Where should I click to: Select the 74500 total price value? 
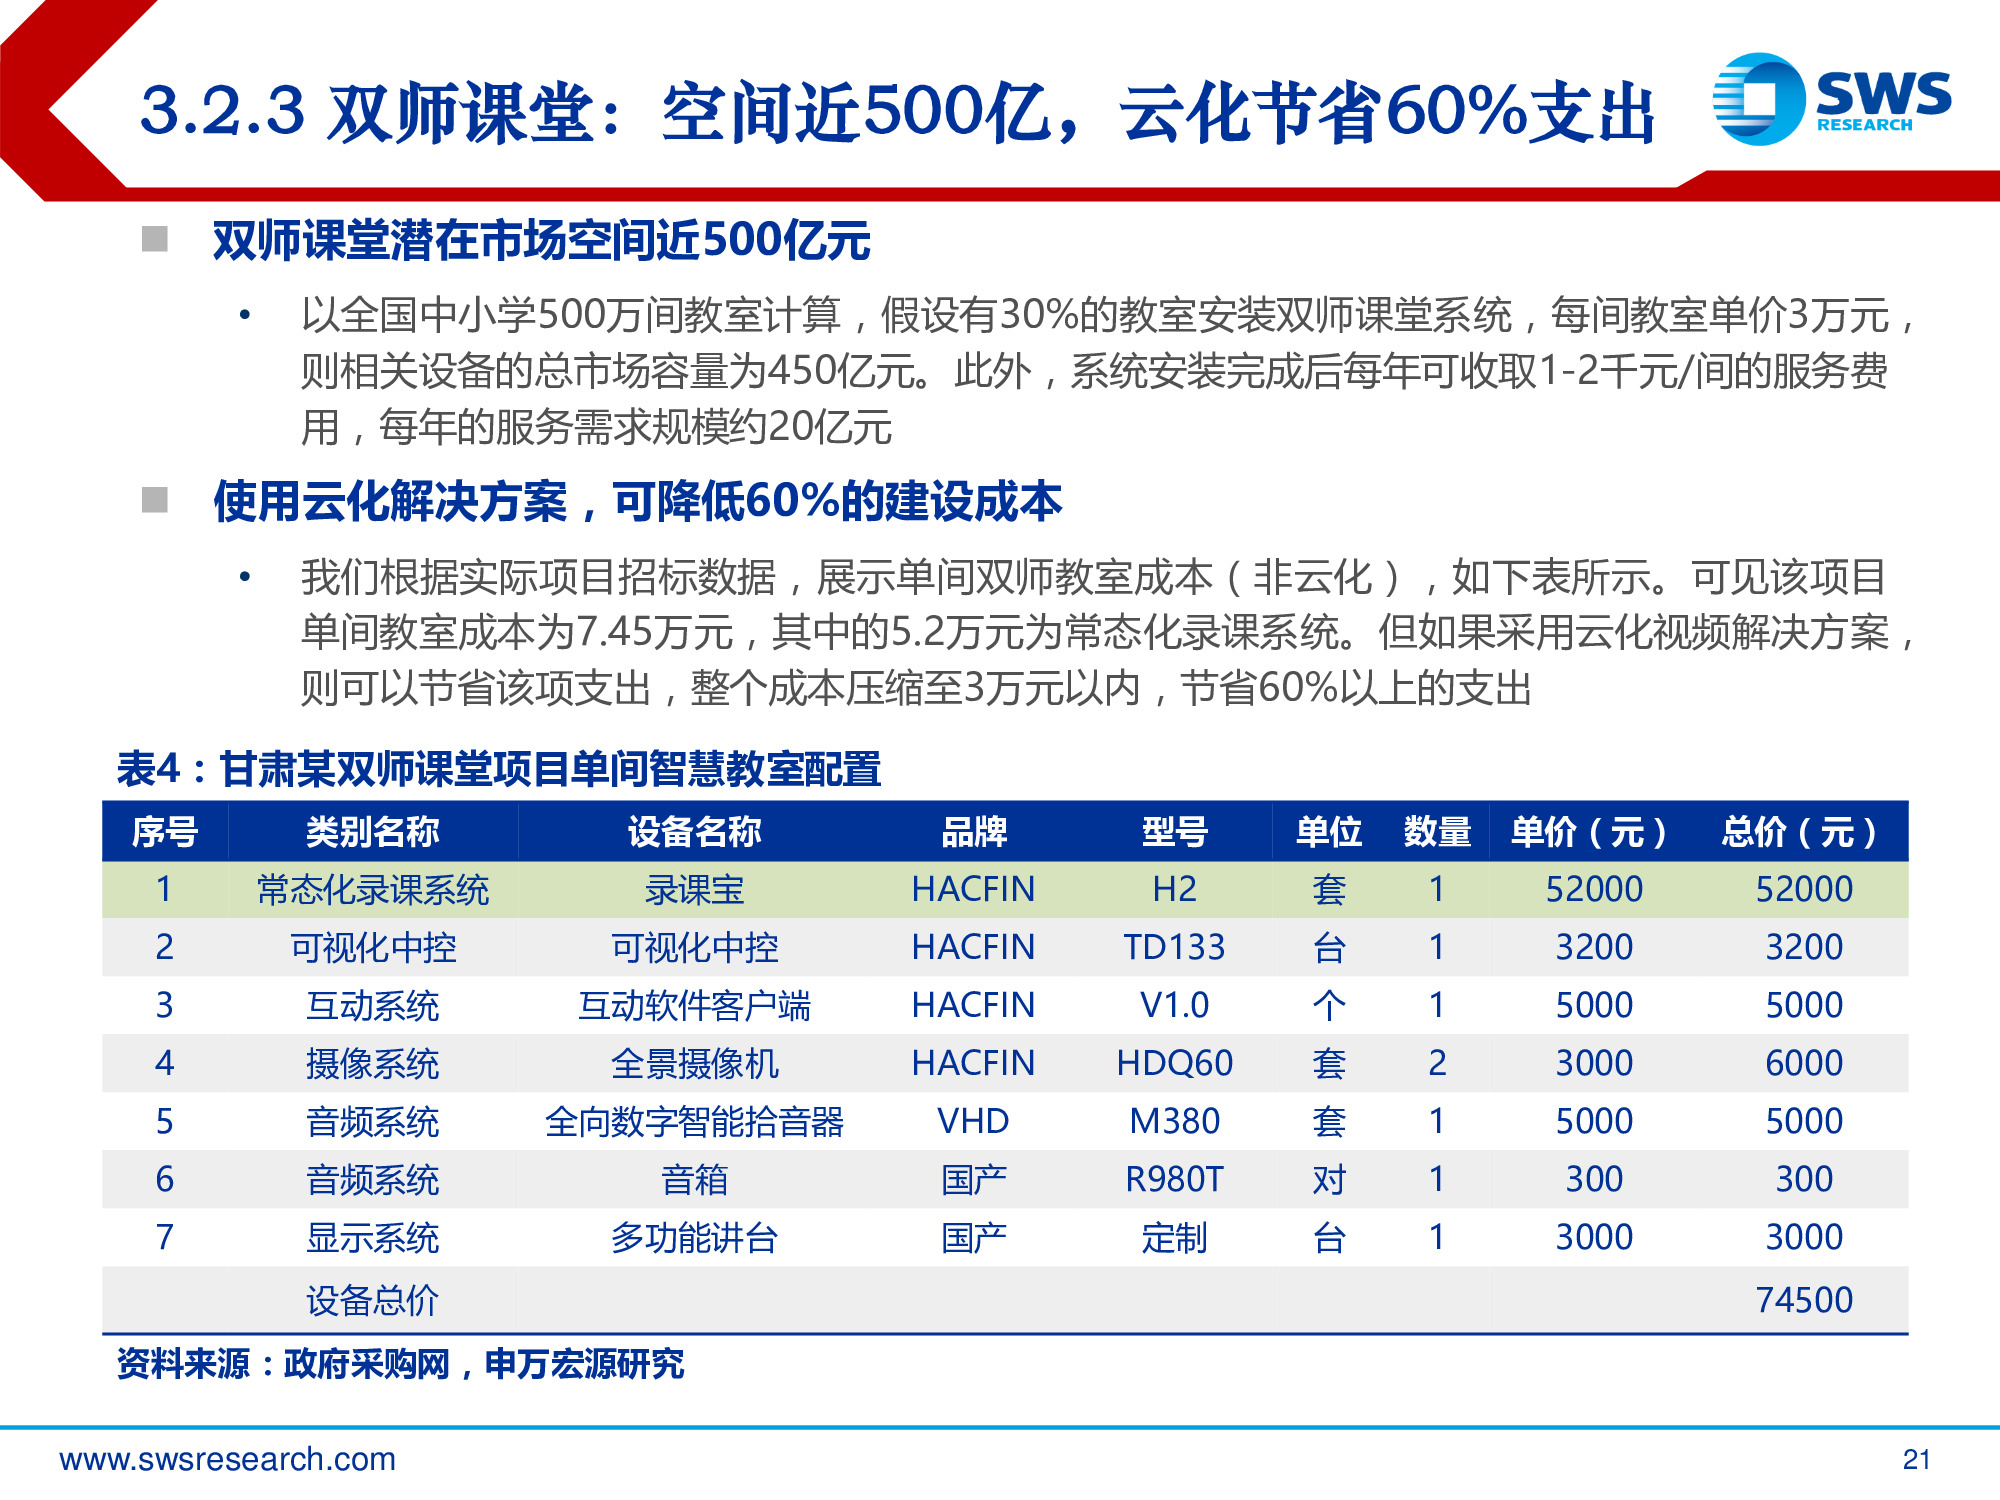[x=1815, y=1300]
